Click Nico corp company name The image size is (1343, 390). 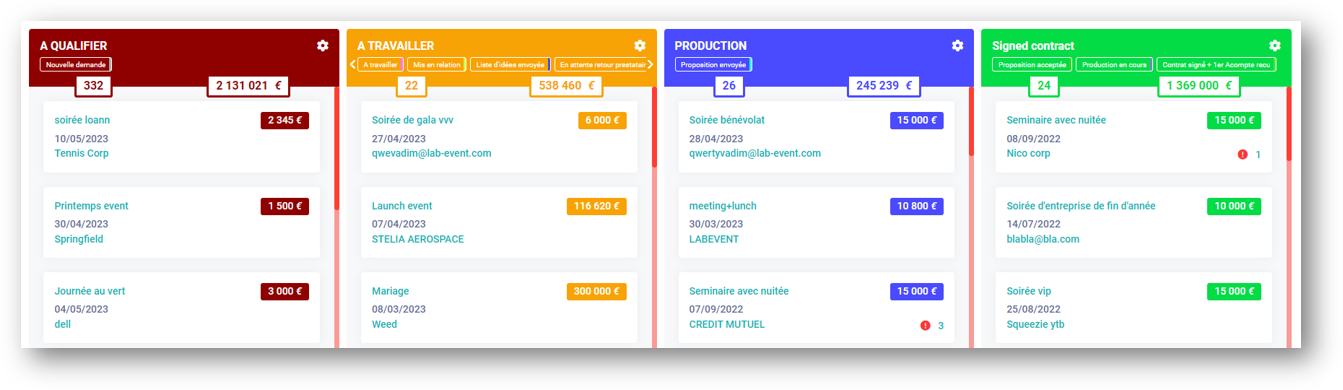[1028, 154]
